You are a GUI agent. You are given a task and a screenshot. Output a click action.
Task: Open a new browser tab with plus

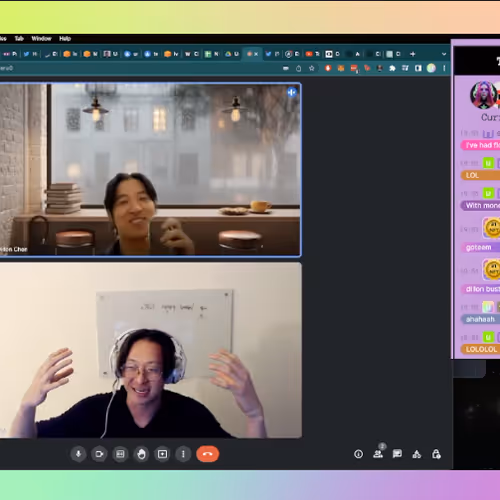413,54
